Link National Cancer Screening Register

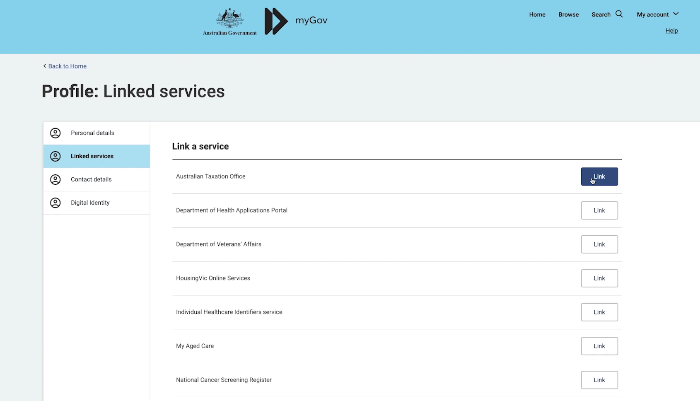tap(599, 380)
